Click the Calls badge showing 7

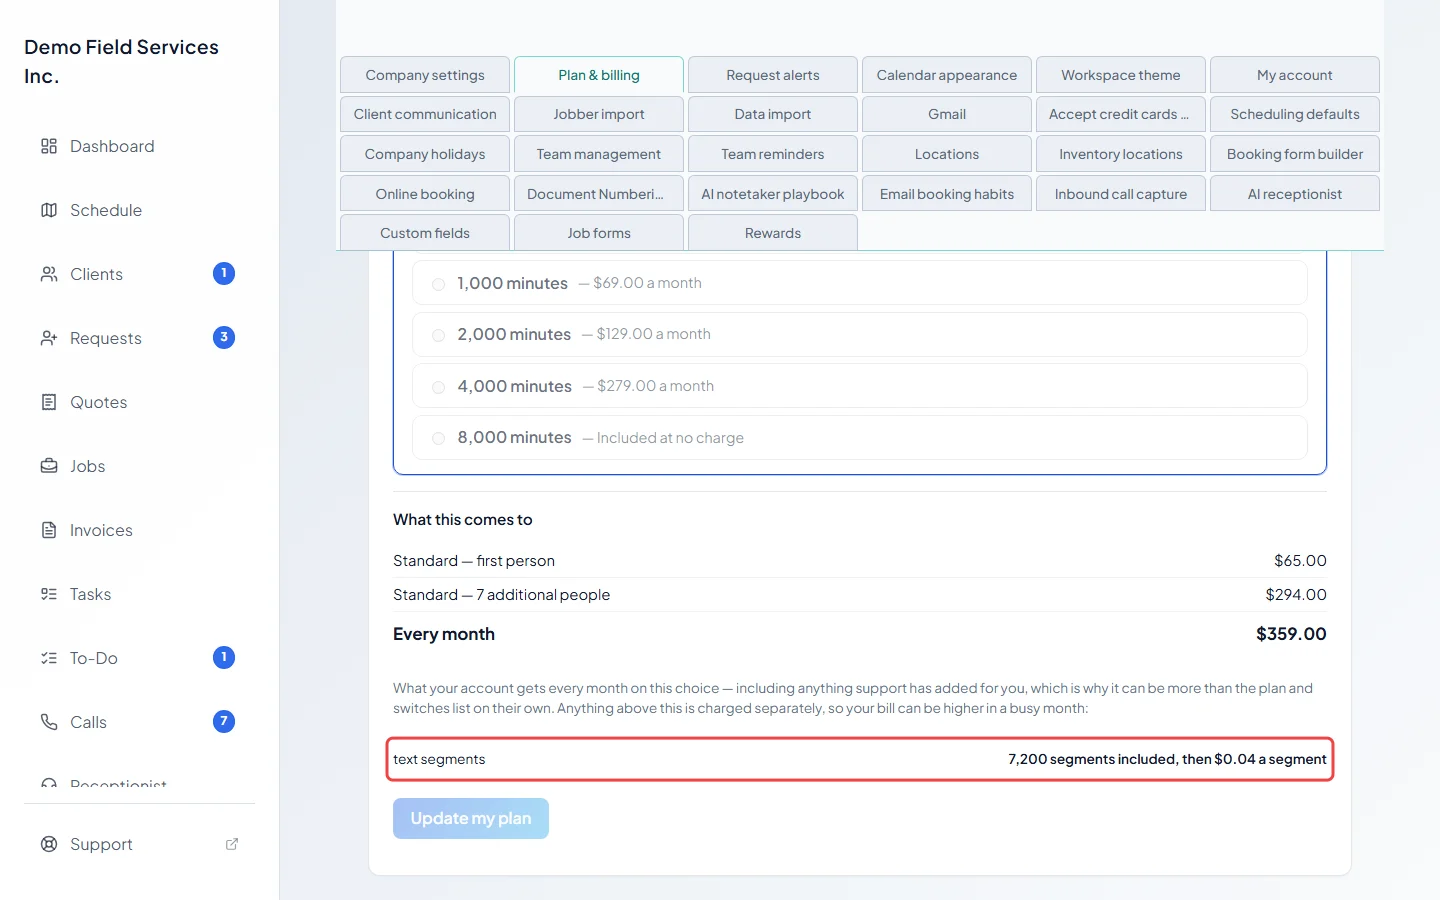point(224,721)
